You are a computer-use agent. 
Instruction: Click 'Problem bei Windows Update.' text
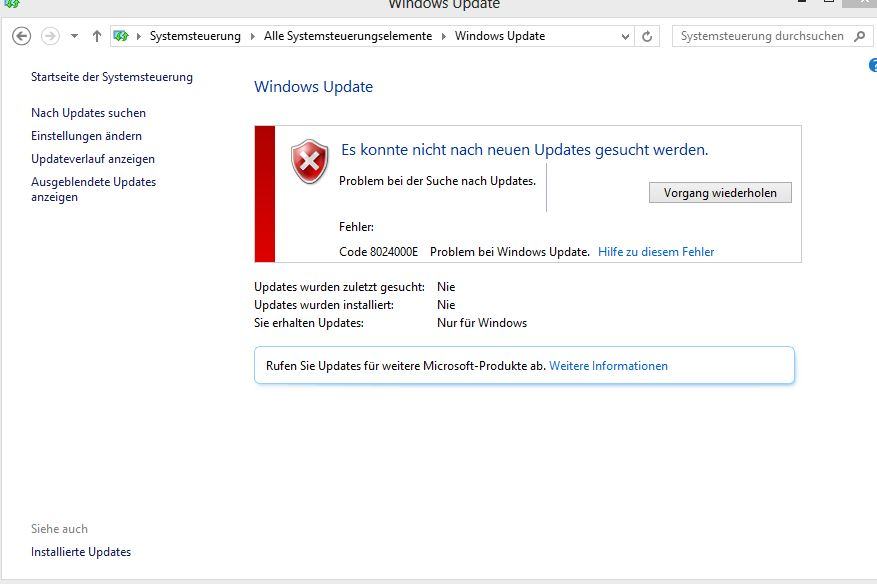click(x=510, y=252)
